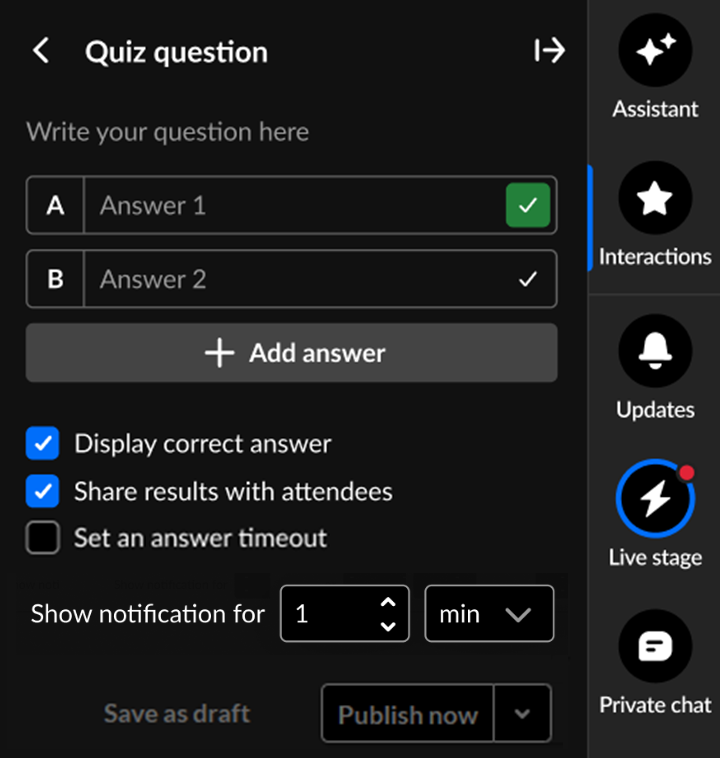This screenshot has height=758, width=720.
Task: Increase notification duration with up arrow
Action: [388, 602]
